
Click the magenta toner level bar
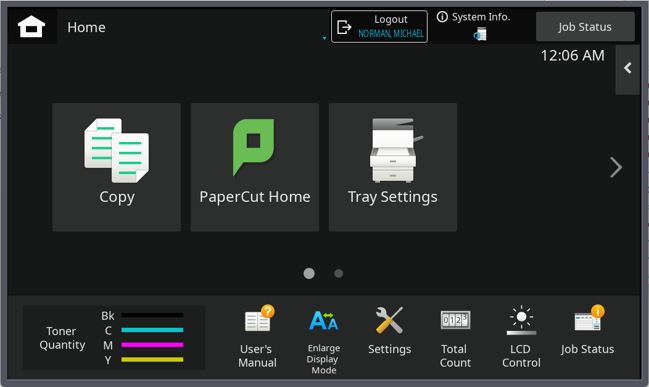152,344
